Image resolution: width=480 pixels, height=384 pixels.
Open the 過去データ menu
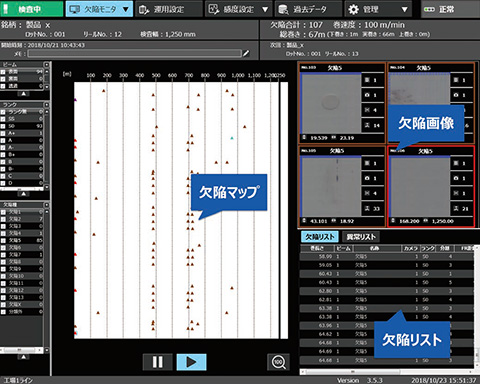click(x=308, y=9)
